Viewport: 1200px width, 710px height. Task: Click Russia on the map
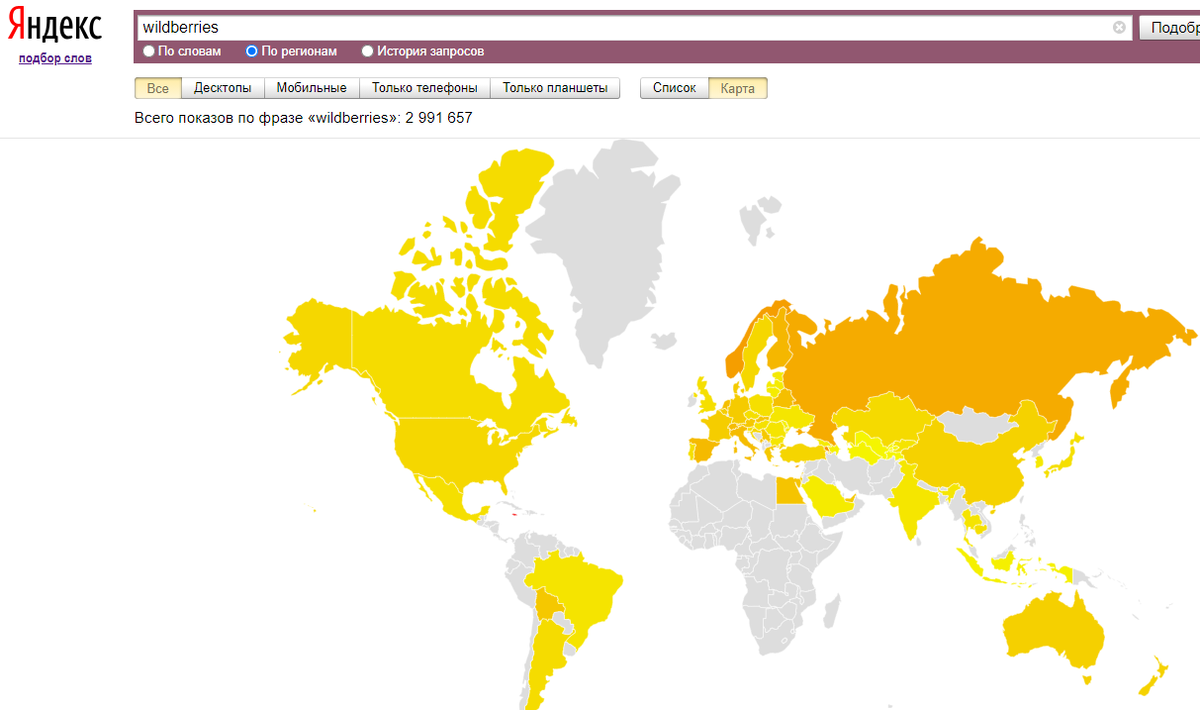[x=960, y=340]
